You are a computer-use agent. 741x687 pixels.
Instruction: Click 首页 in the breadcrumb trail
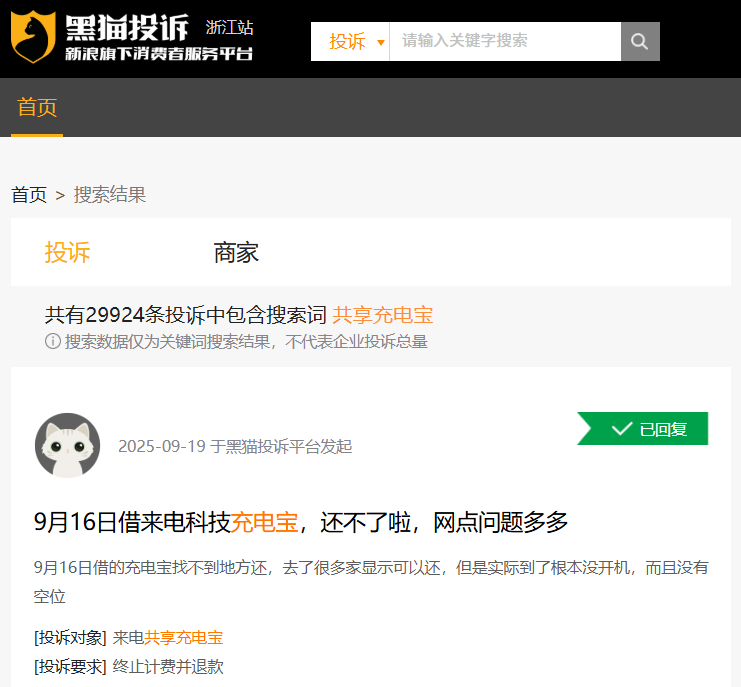(29, 195)
